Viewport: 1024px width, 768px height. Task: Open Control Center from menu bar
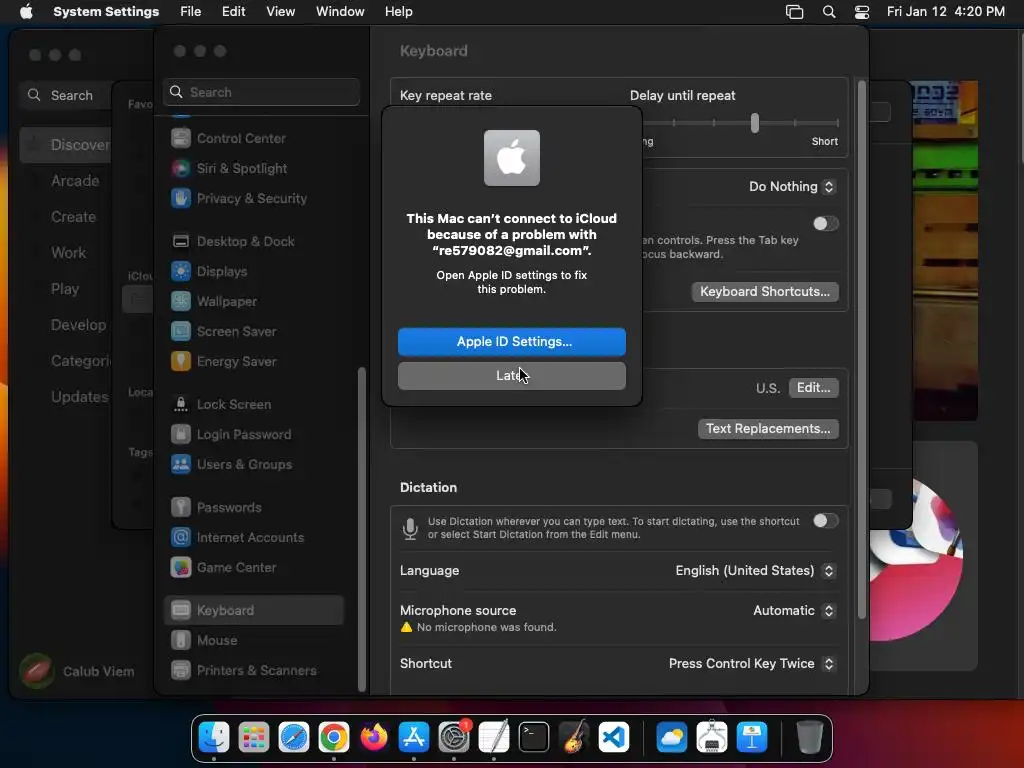point(862,12)
